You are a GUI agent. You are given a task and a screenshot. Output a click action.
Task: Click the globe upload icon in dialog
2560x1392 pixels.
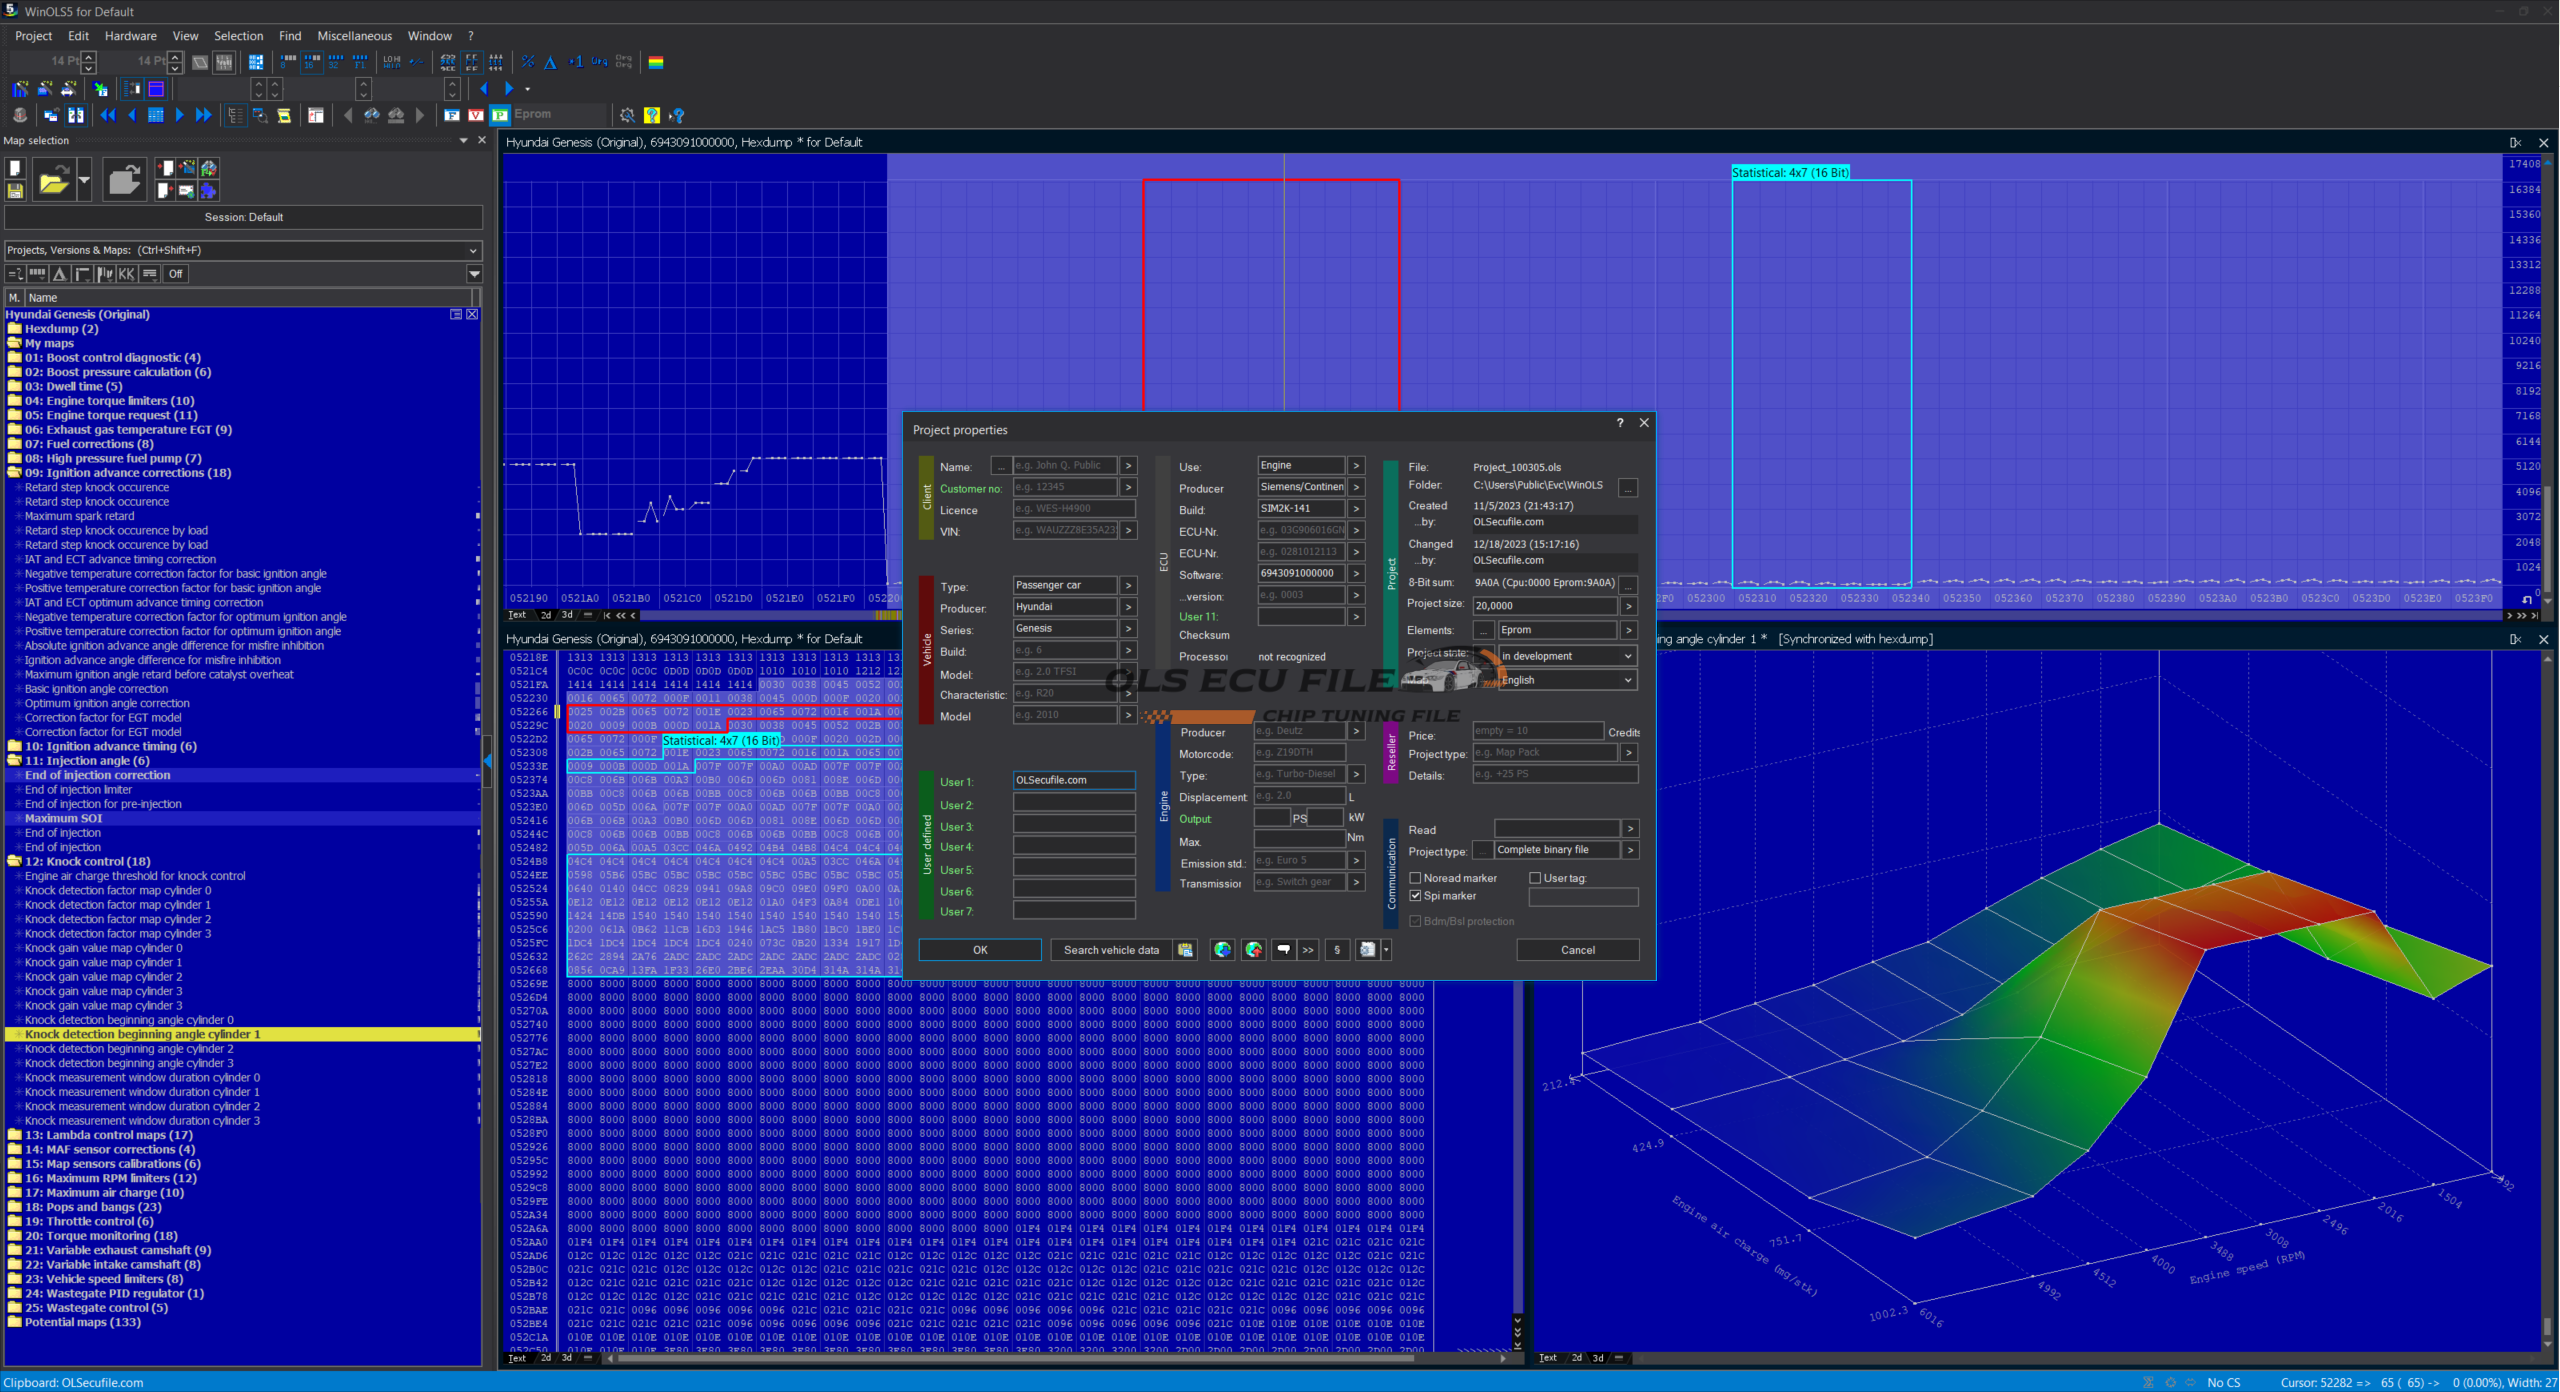click(x=1253, y=950)
